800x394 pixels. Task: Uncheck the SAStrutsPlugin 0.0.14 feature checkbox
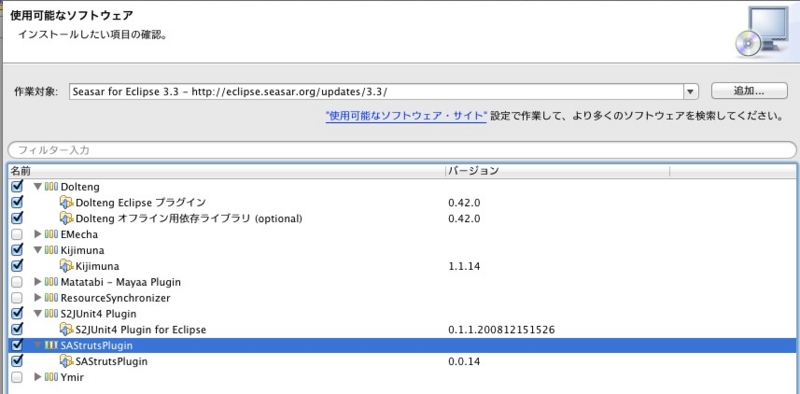(17, 361)
